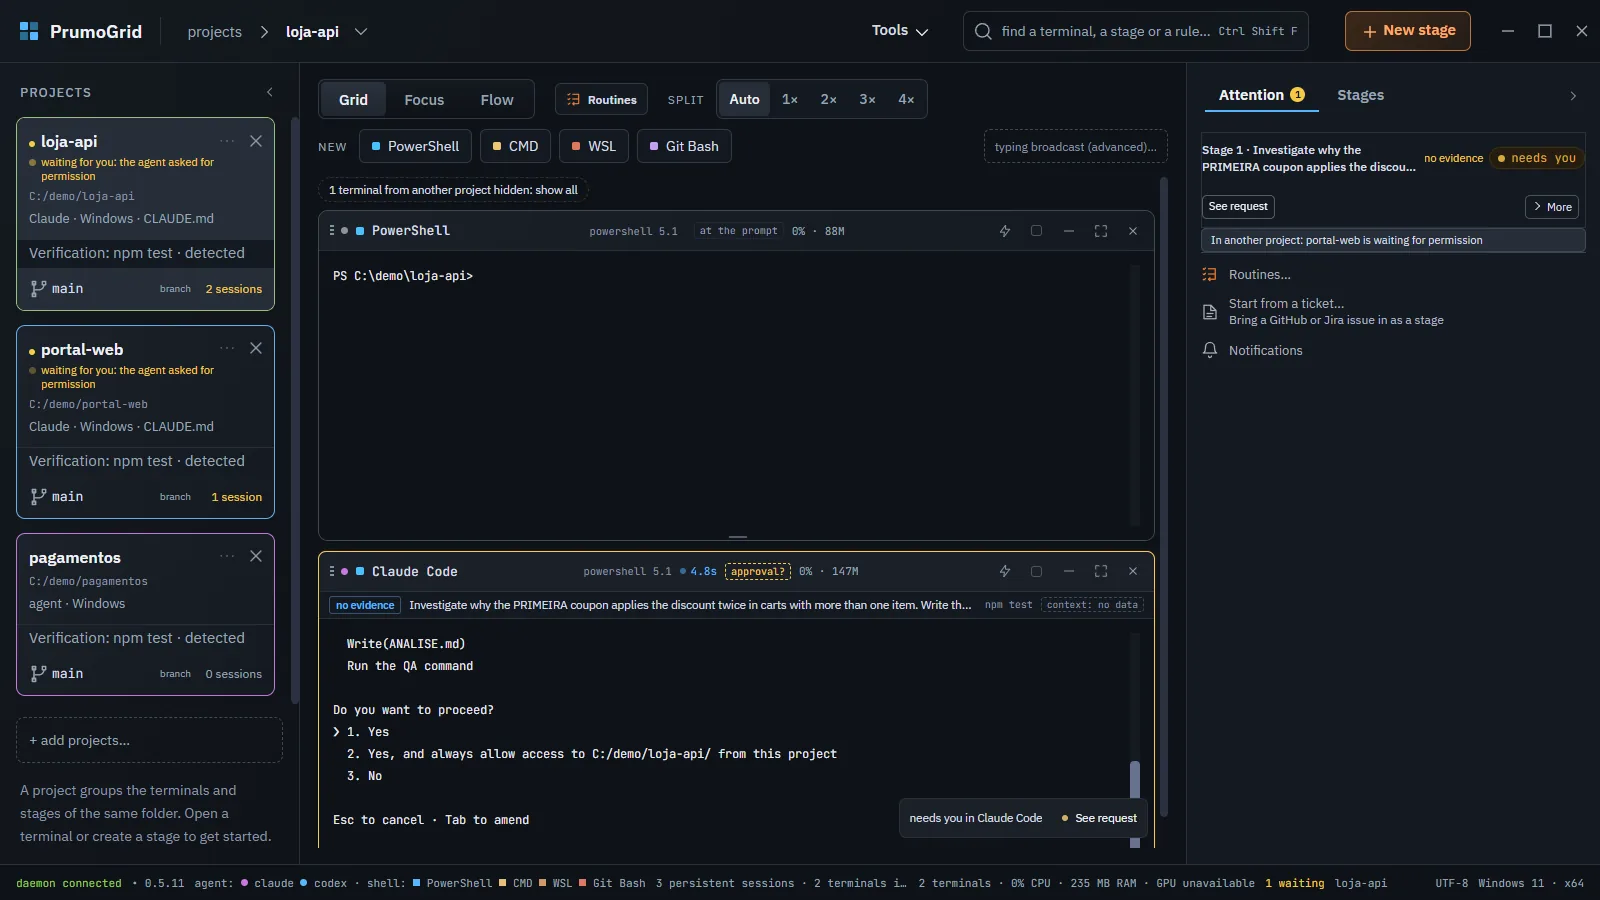Set split to 4× columns
The width and height of the screenshot is (1600, 900).
(x=906, y=99)
